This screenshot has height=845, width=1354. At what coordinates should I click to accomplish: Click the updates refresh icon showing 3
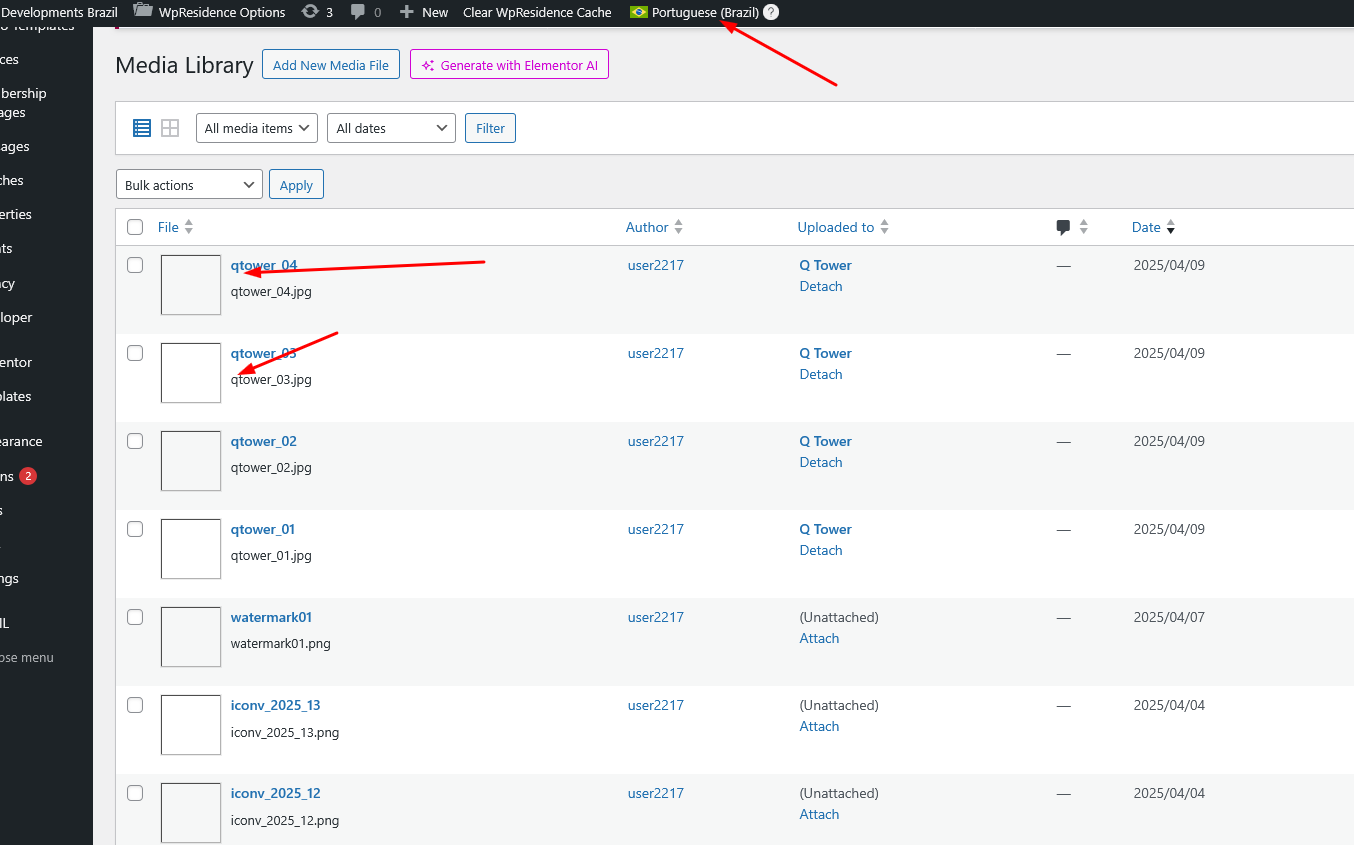pyautogui.click(x=310, y=12)
